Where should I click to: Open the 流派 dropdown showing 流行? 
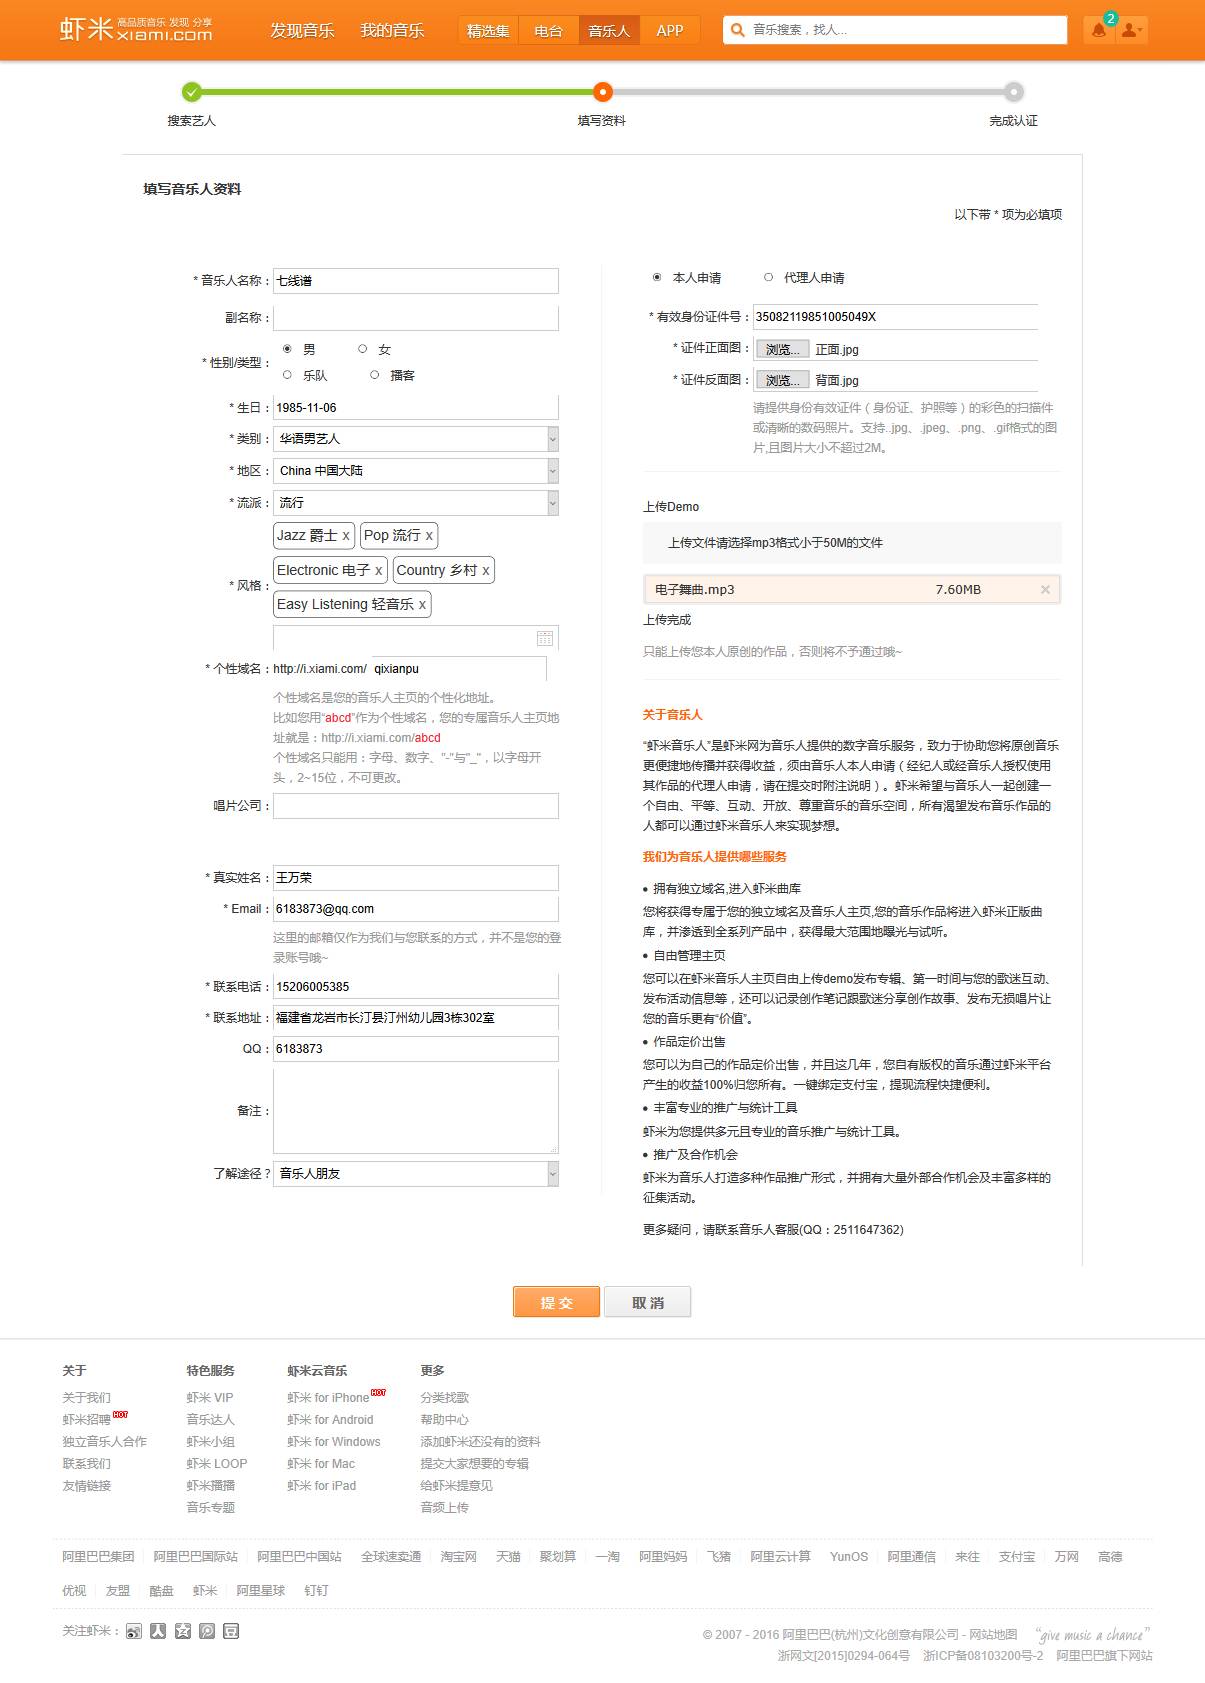416,503
